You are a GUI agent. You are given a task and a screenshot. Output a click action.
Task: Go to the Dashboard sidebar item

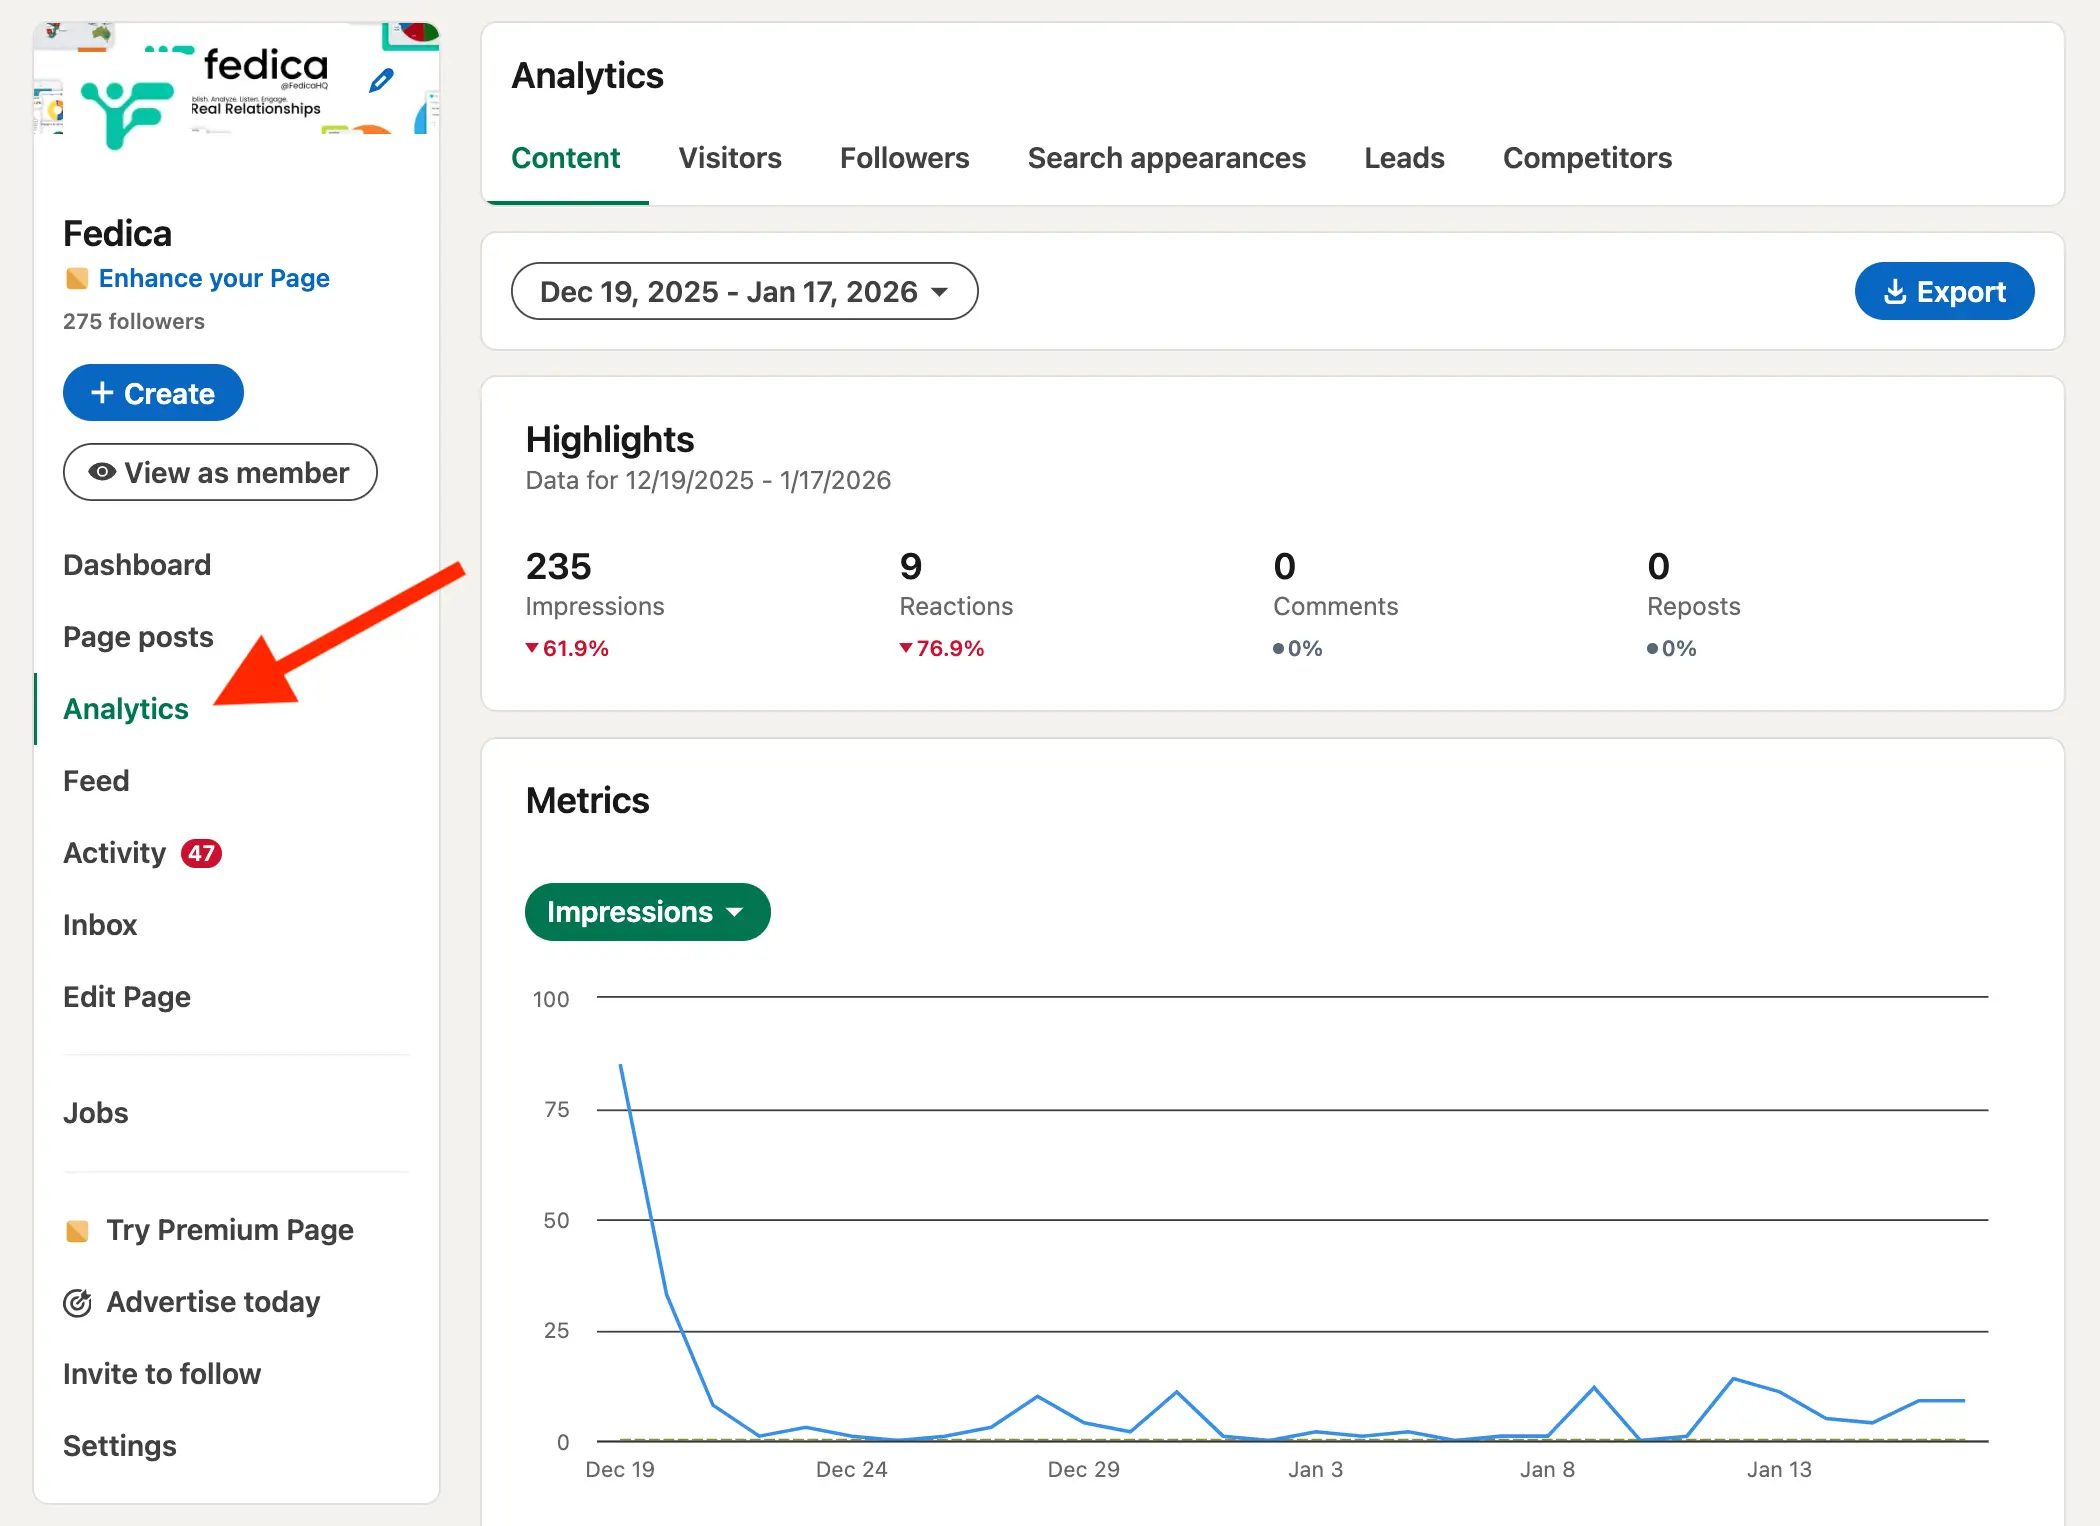point(137,565)
